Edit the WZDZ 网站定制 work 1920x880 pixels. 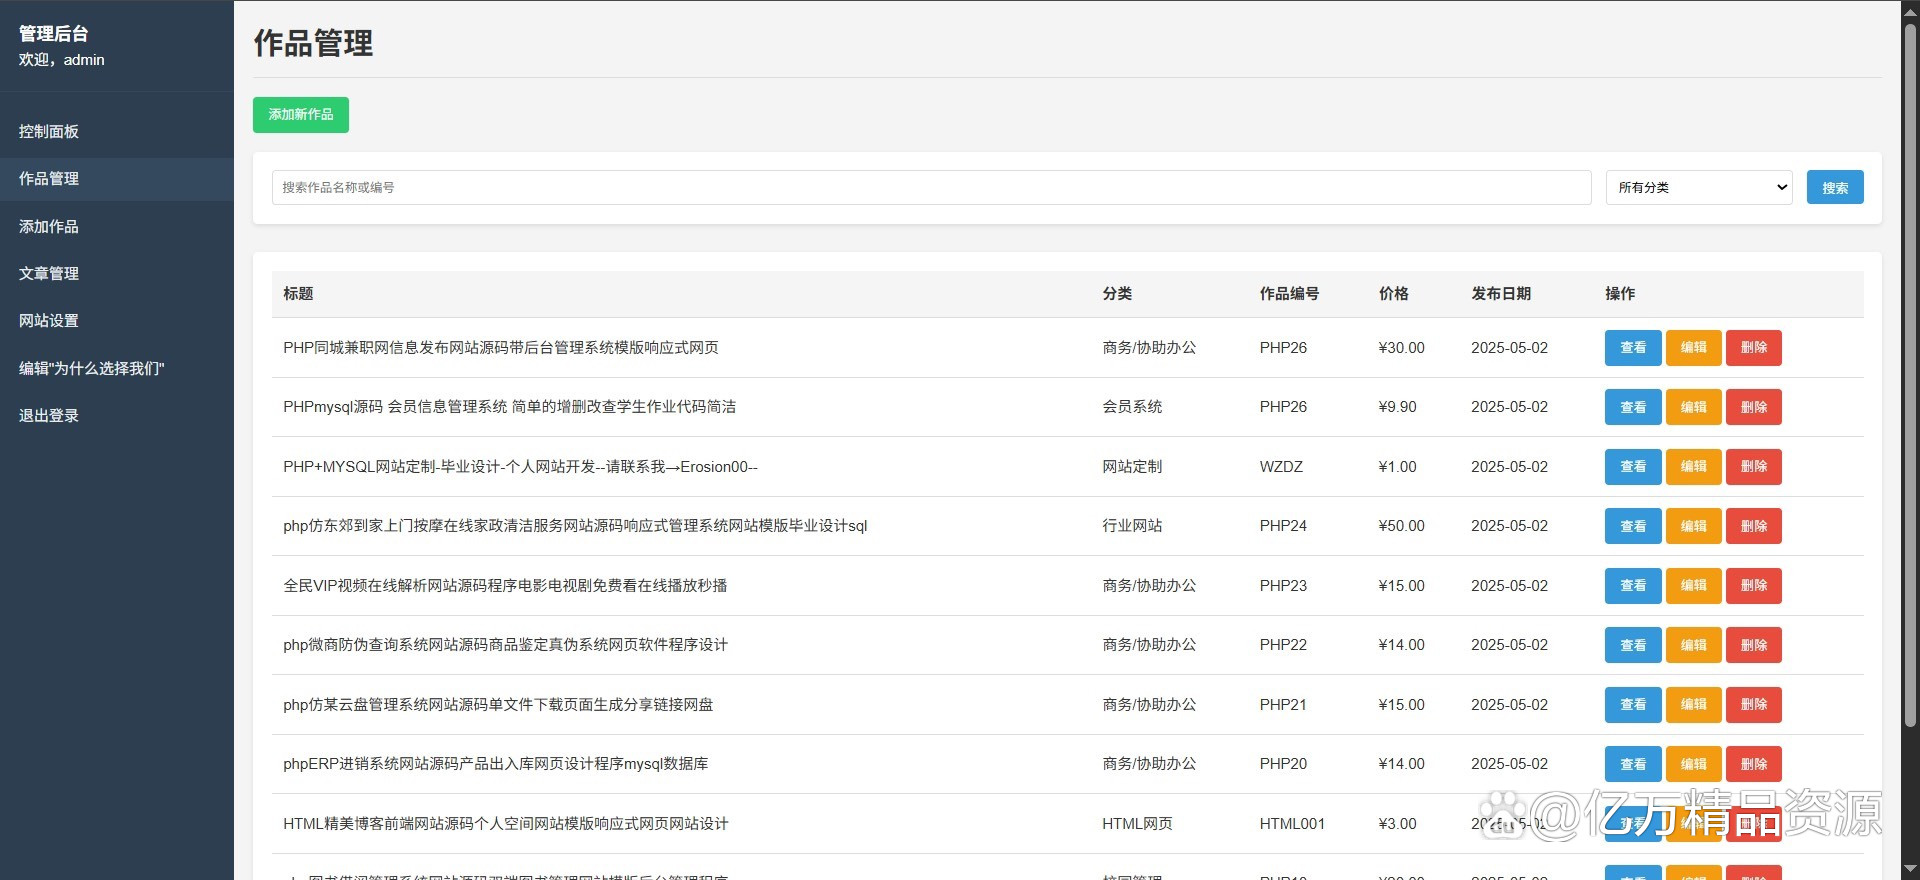coord(1693,467)
